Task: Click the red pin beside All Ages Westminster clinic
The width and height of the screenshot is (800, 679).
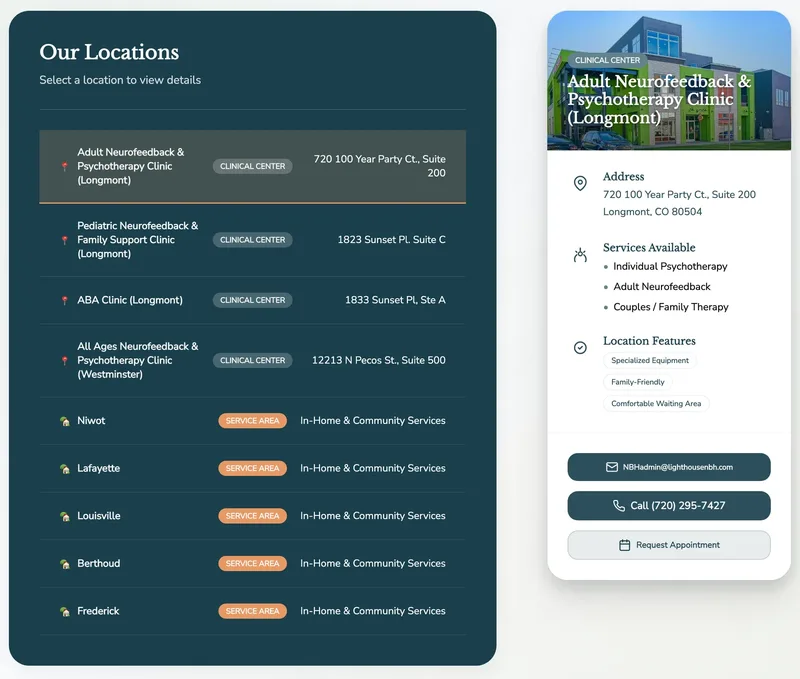Action: [64, 361]
